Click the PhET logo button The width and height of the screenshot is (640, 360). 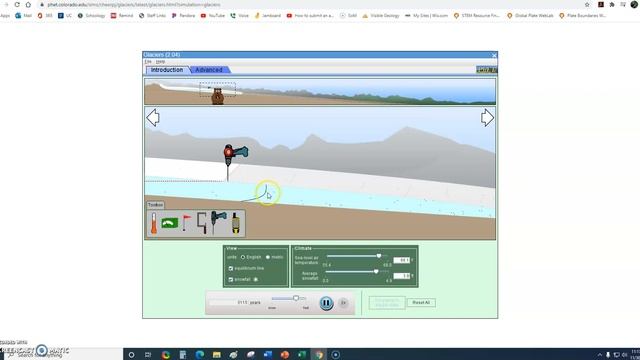[x=487, y=70]
